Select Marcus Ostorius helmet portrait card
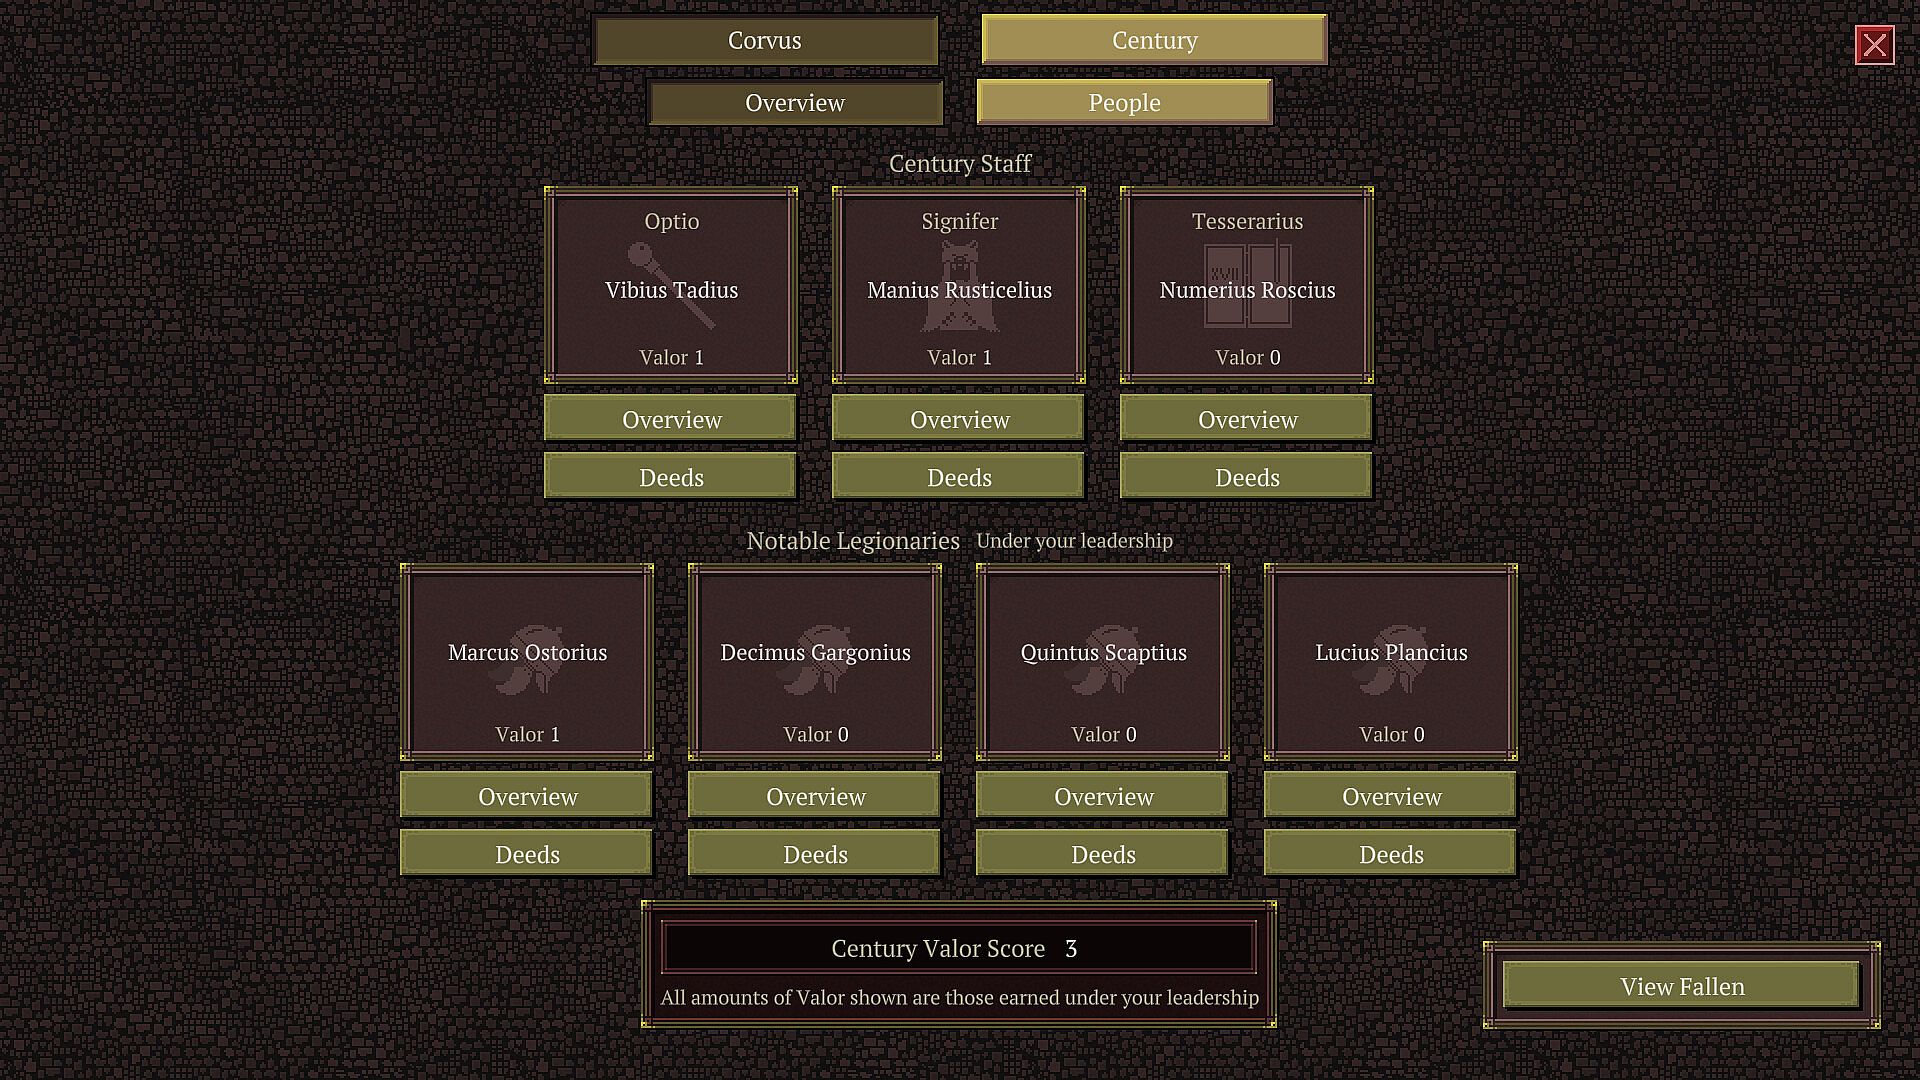The height and width of the screenshot is (1080, 1920). [x=527, y=662]
